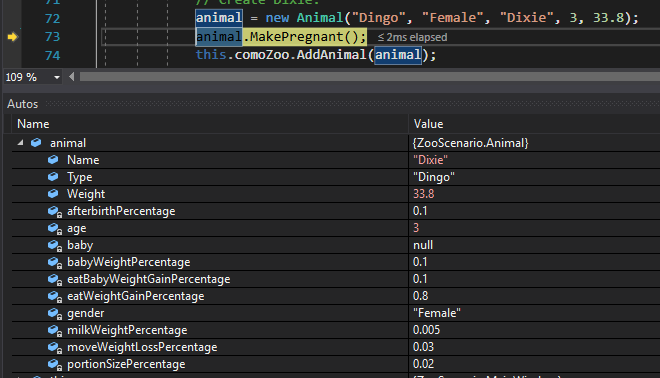Click the ≤ 2ms elapsed PerfTip

coord(412,37)
